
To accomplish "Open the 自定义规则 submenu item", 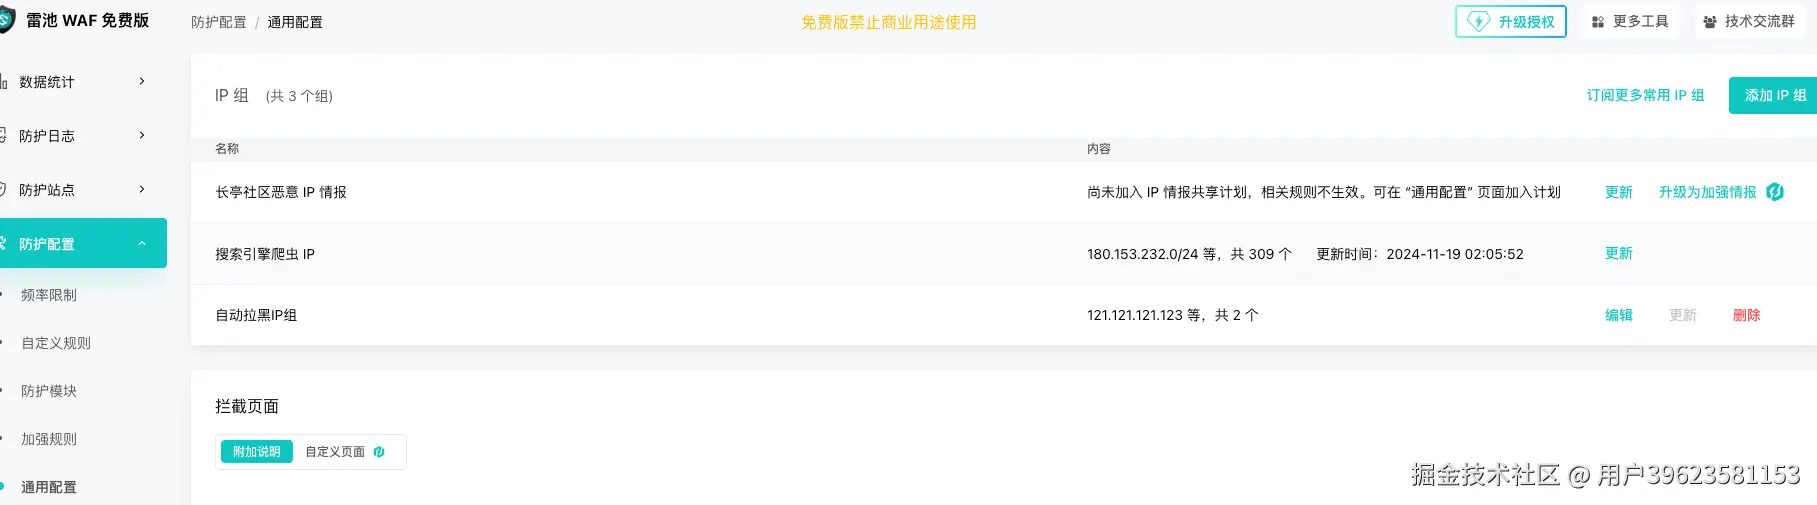I will click(56, 343).
